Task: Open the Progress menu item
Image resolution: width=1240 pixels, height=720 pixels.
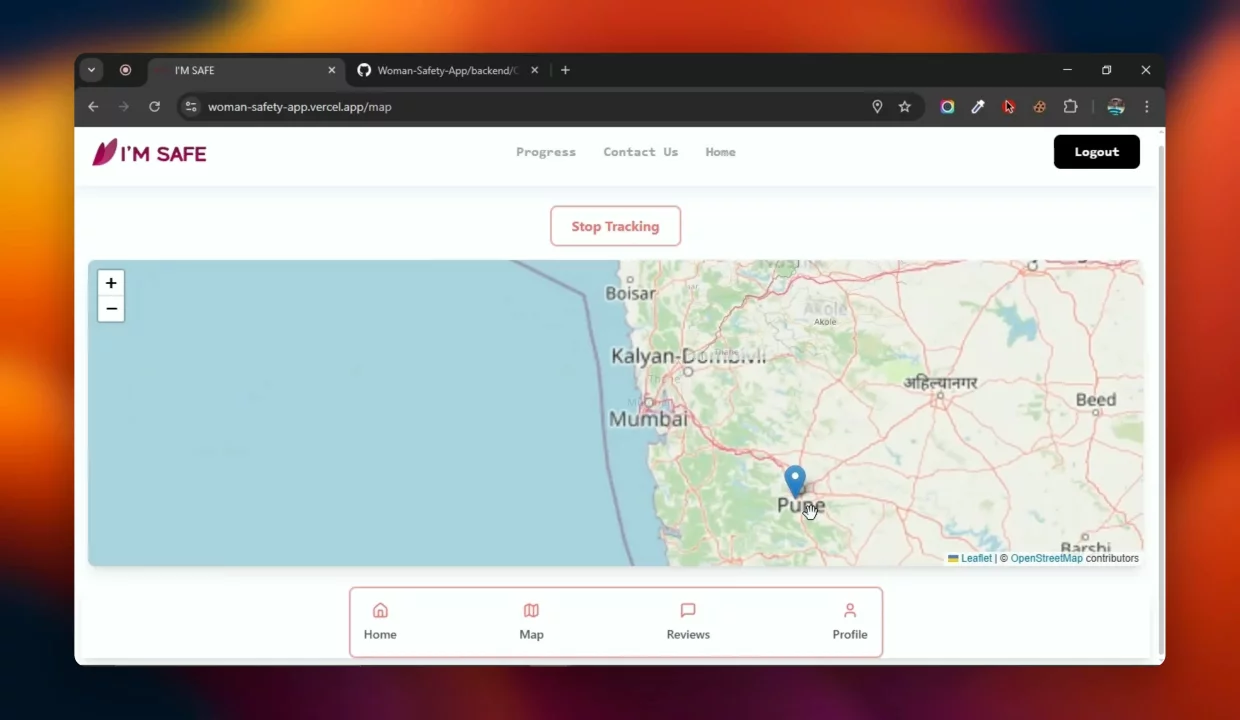Action: [x=546, y=152]
